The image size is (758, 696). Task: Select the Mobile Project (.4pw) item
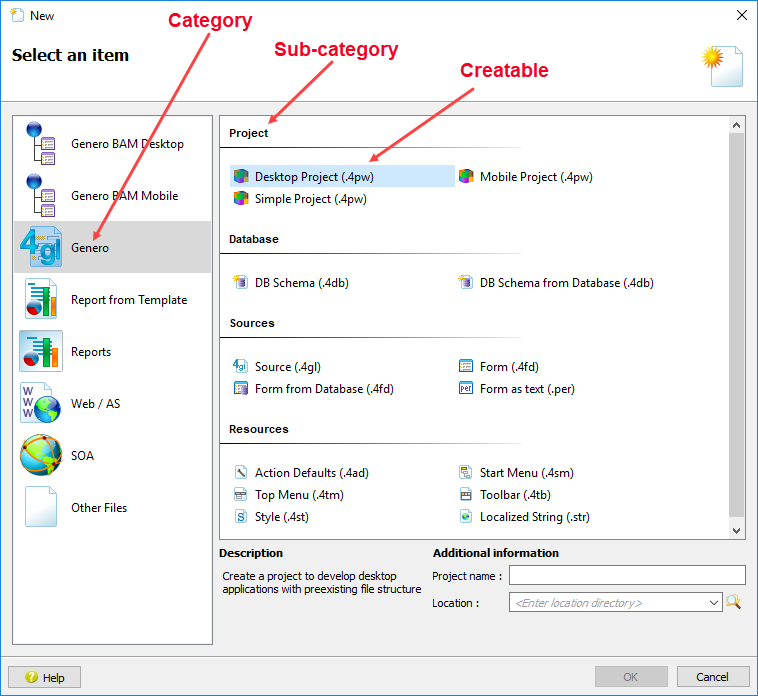pyautogui.click(x=535, y=177)
